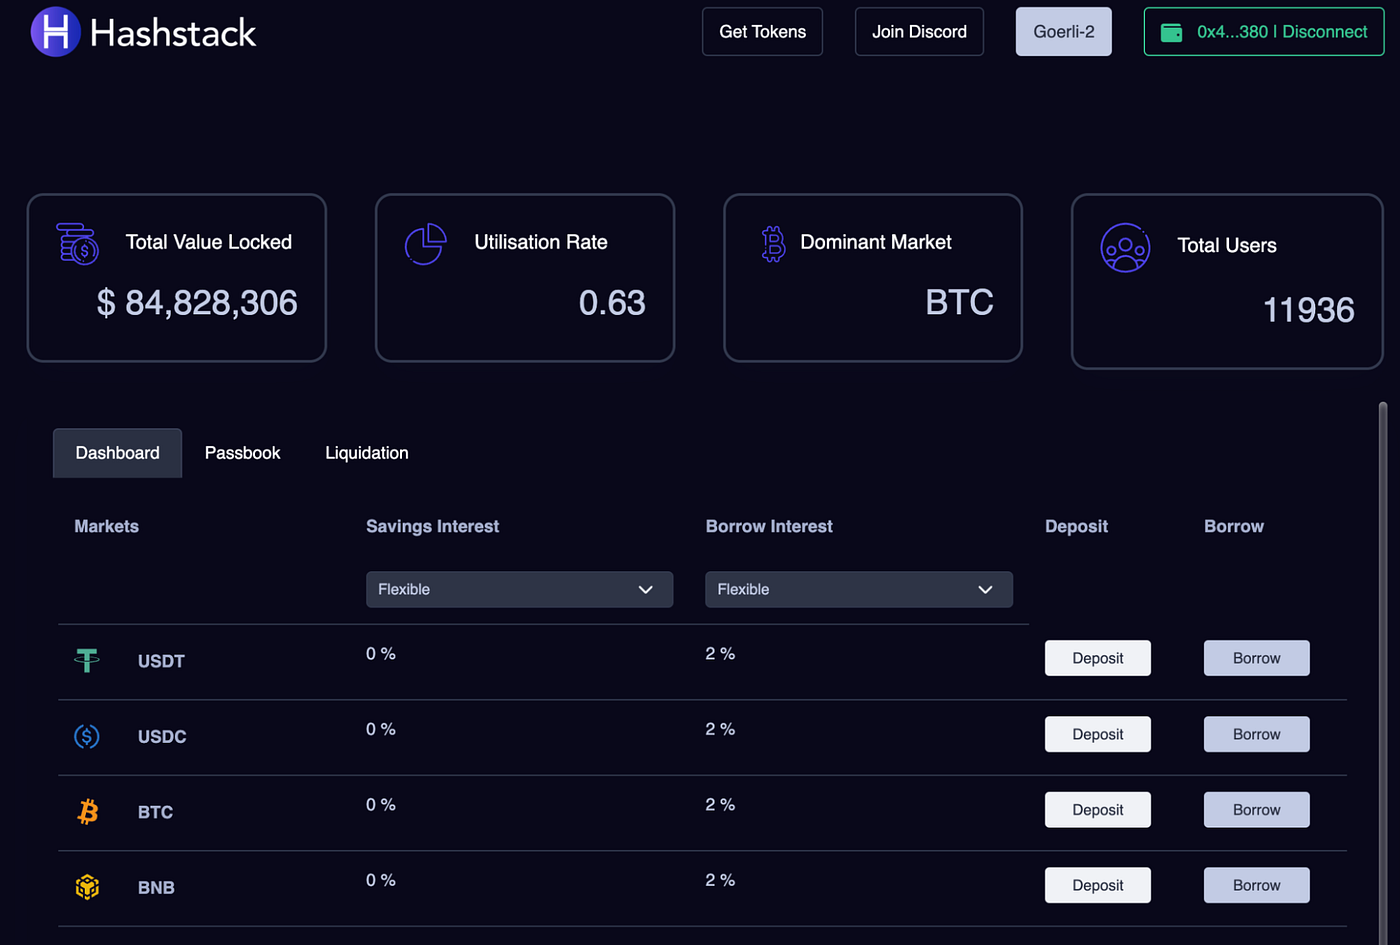Click the people icon for Total Users
The width and height of the screenshot is (1400, 945).
1126,248
